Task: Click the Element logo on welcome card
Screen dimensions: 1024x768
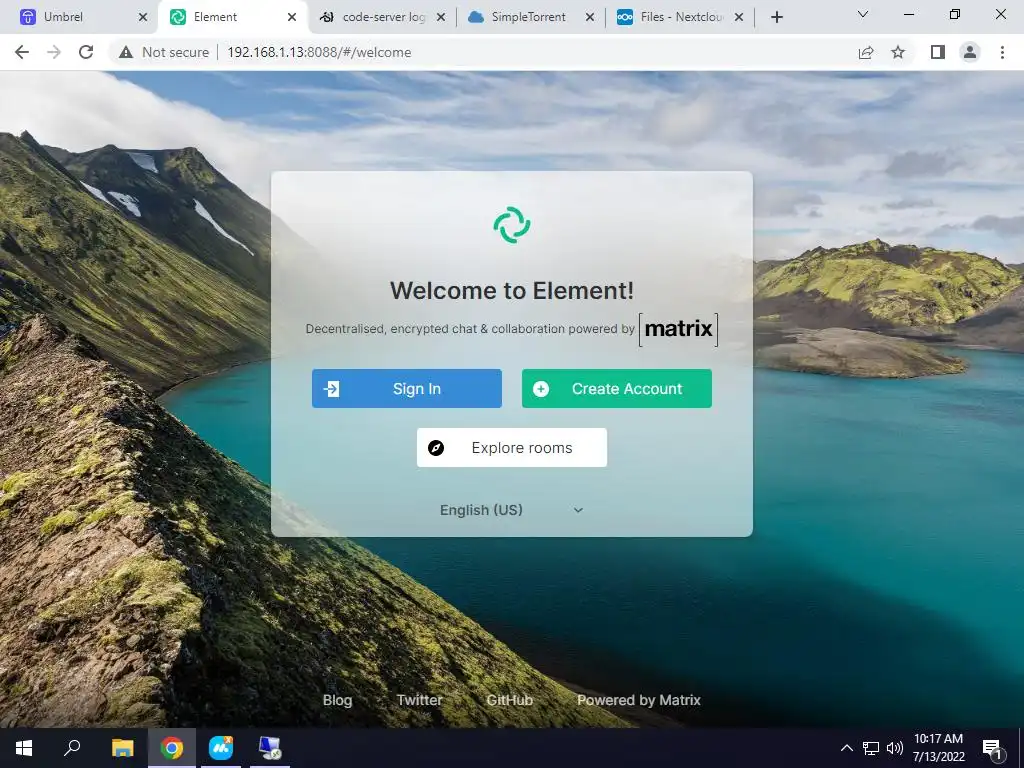Action: click(x=512, y=225)
